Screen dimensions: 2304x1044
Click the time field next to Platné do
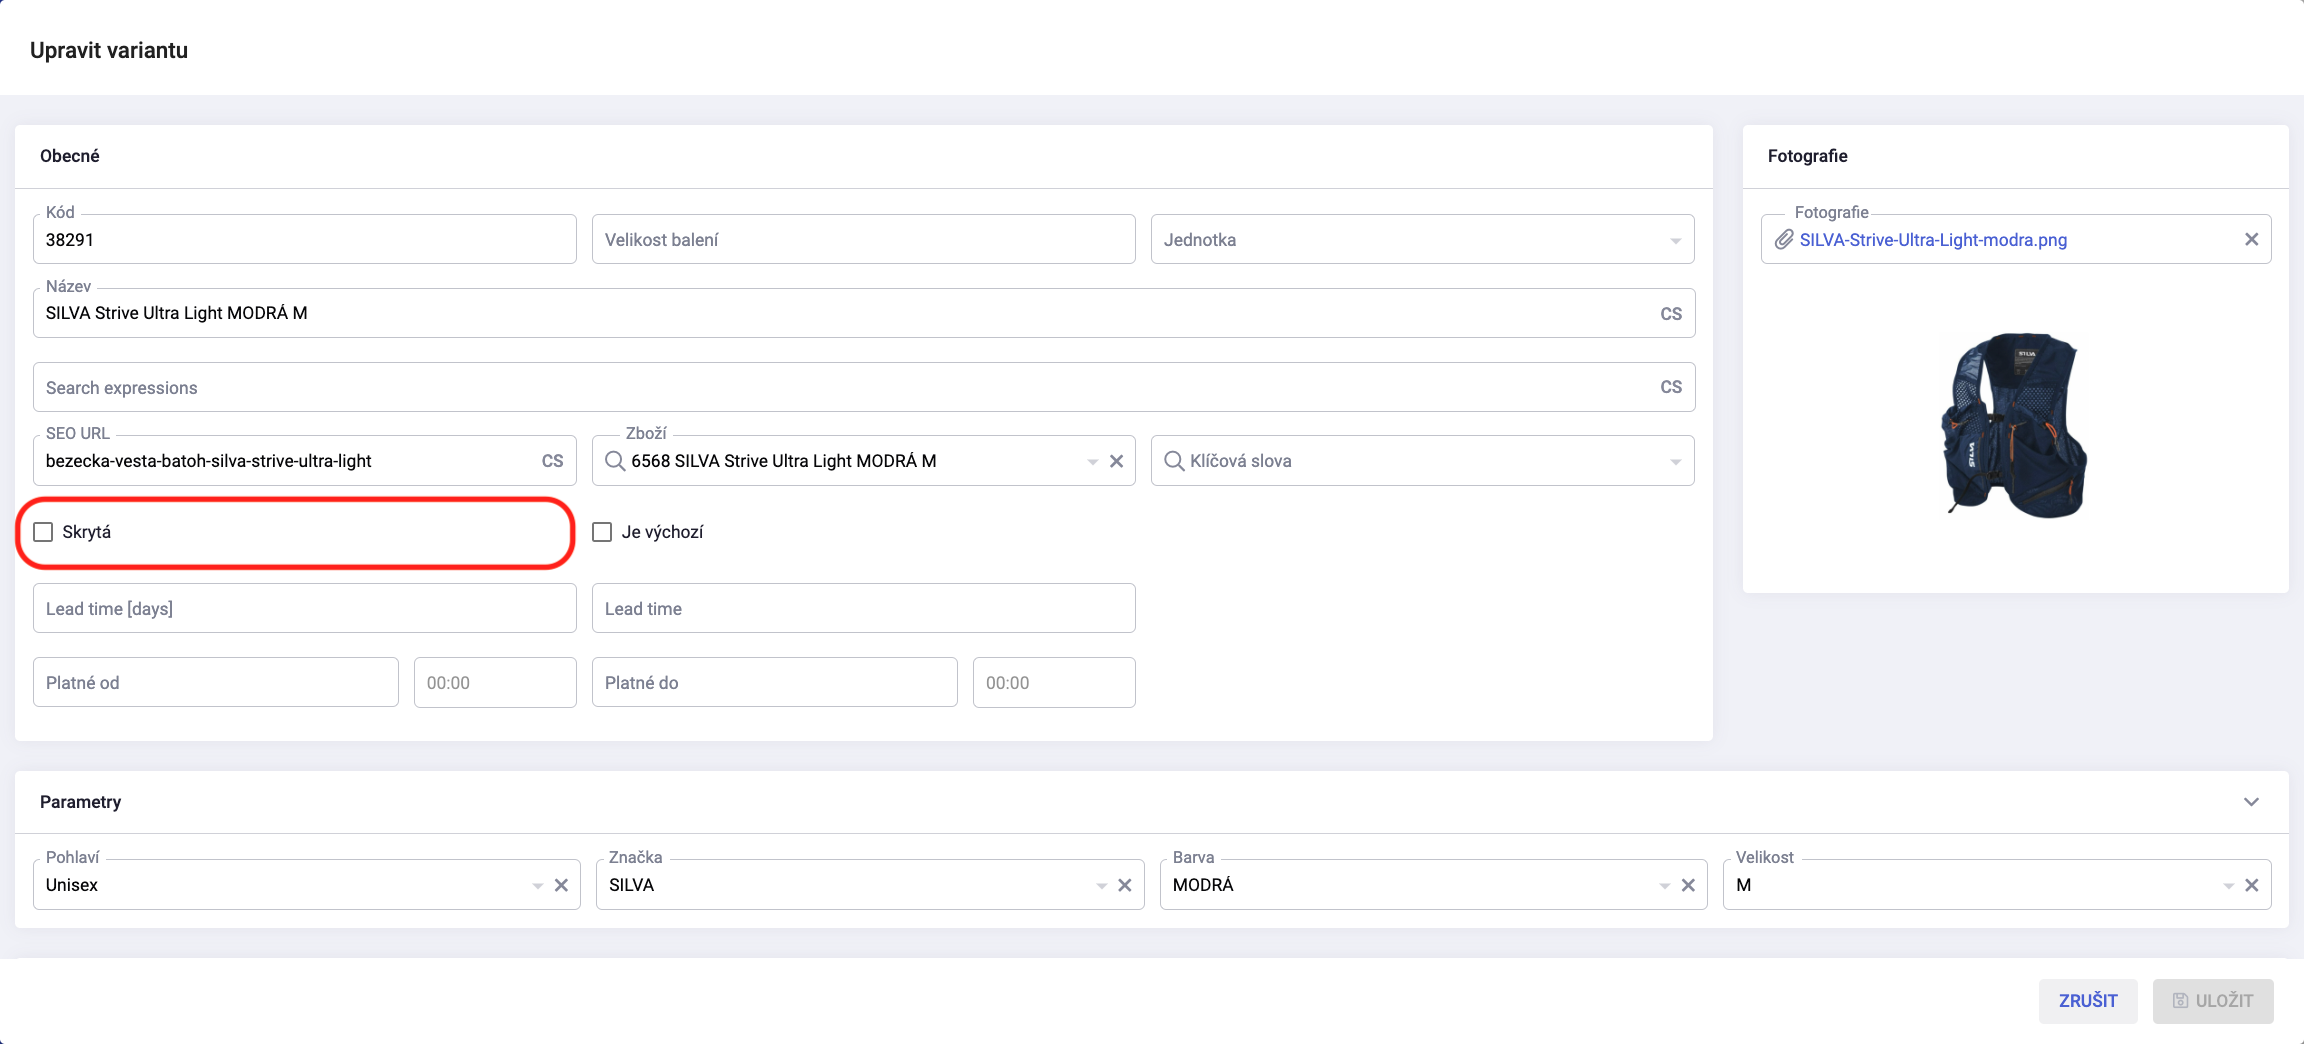(1054, 683)
